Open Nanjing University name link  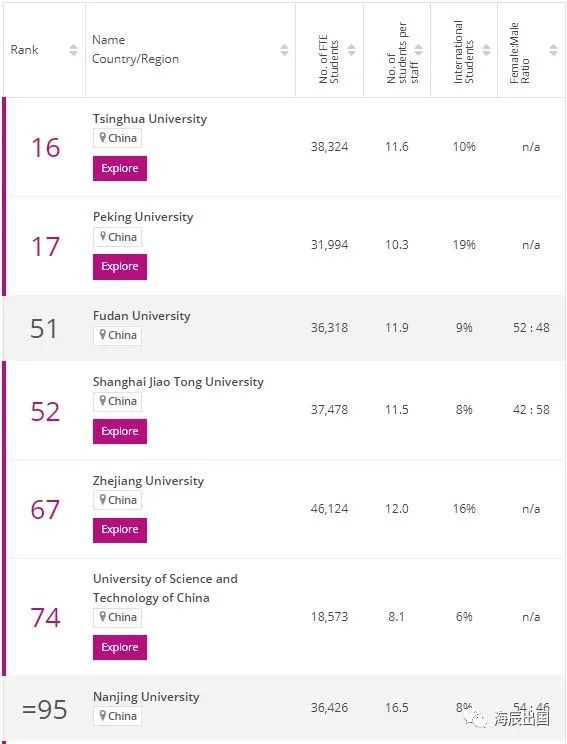[x=146, y=697]
